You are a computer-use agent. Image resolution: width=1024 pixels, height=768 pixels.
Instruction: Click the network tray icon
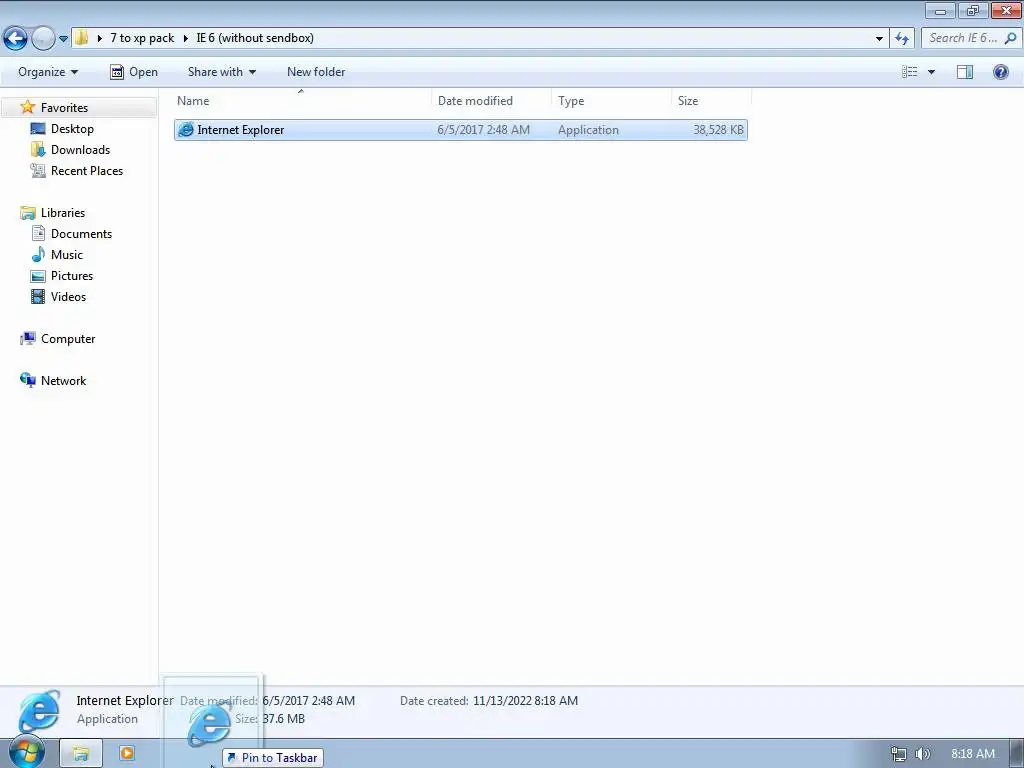tap(899, 754)
